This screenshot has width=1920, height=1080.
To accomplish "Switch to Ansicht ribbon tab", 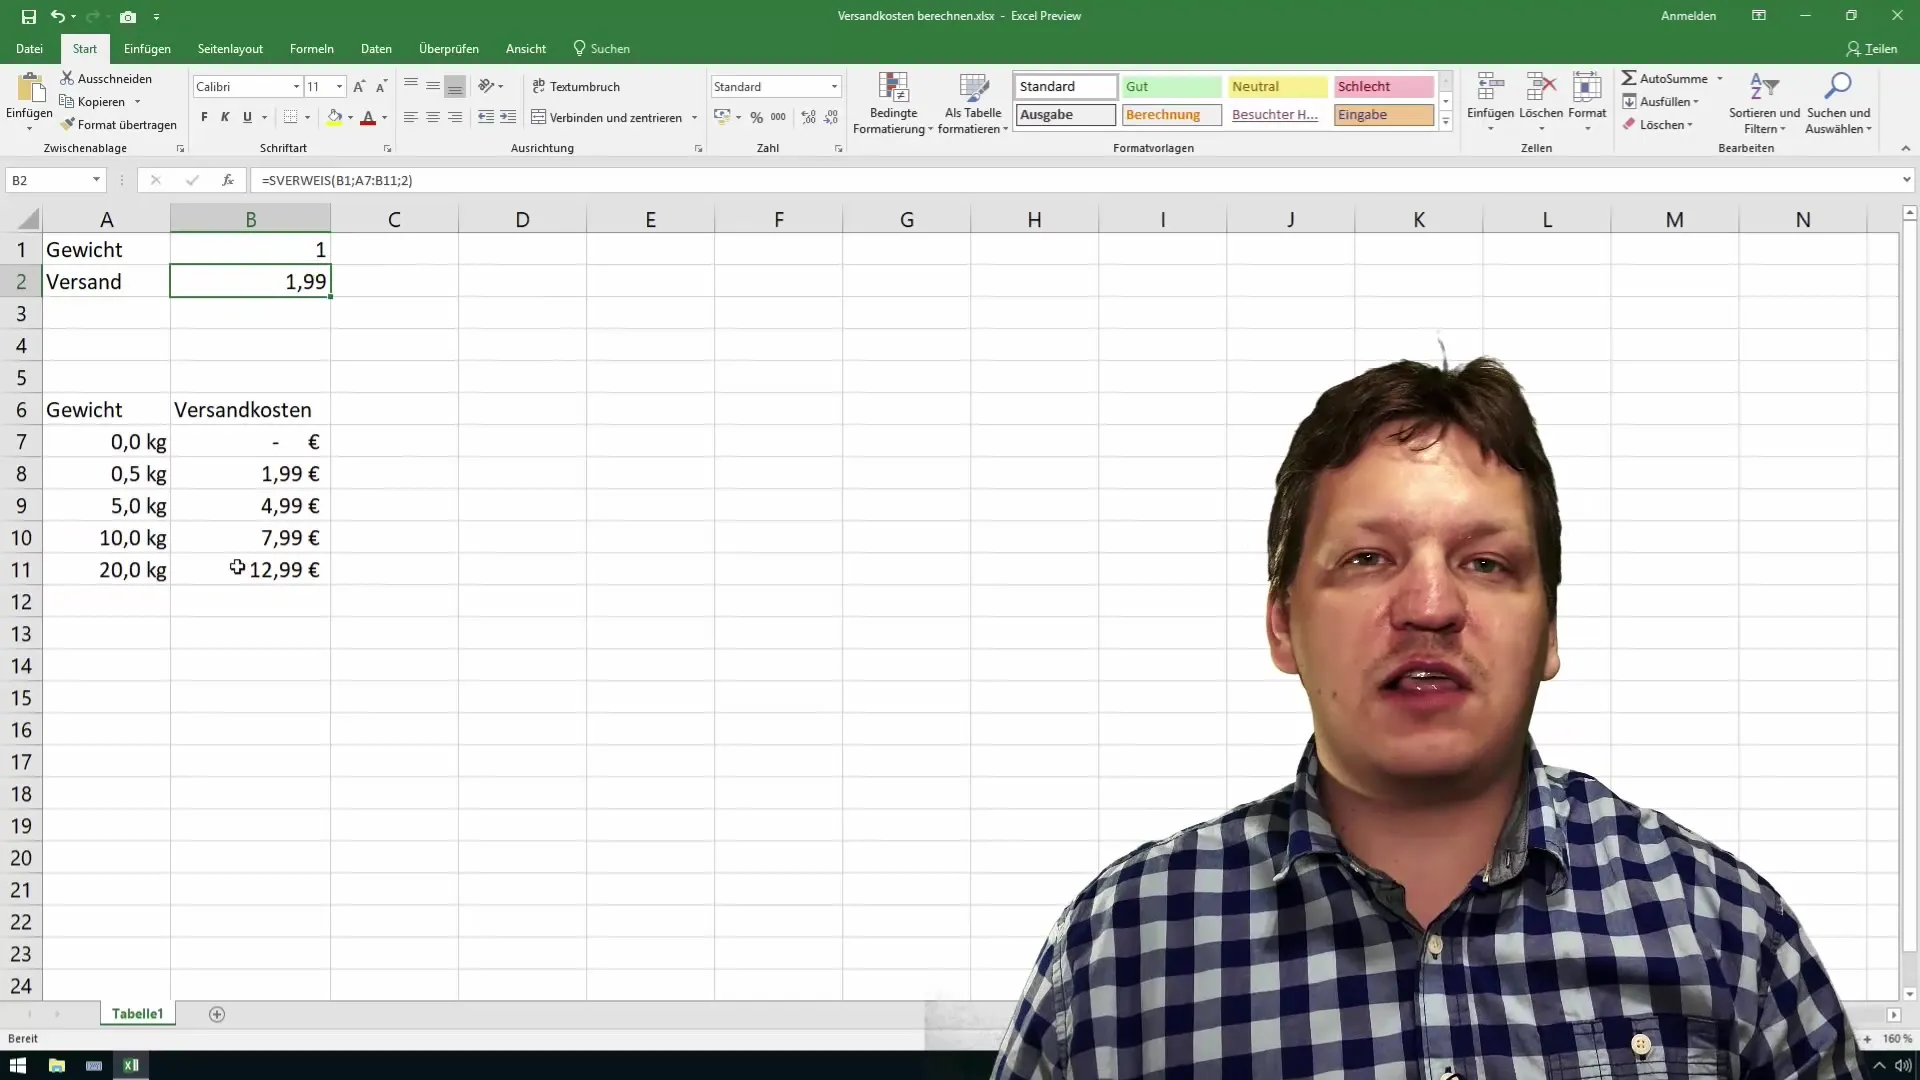I will click(x=526, y=48).
